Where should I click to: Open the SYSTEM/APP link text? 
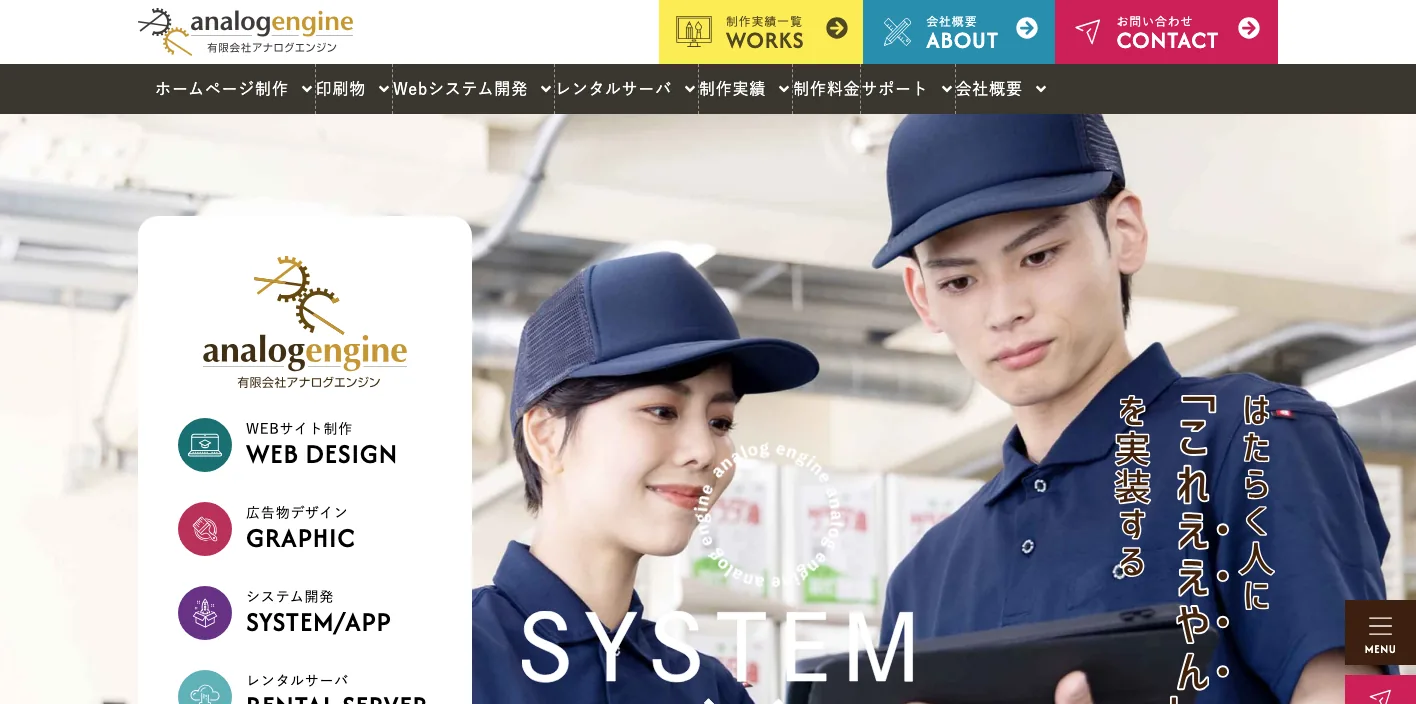click(318, 623)
